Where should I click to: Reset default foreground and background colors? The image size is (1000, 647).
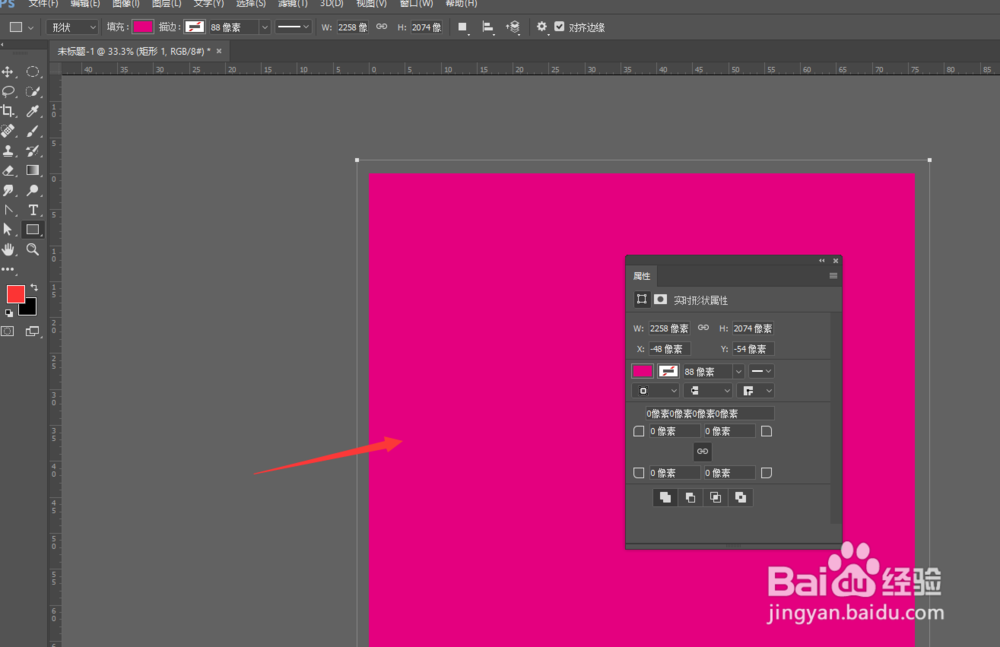pyautogui.click(x=9, y=313)
